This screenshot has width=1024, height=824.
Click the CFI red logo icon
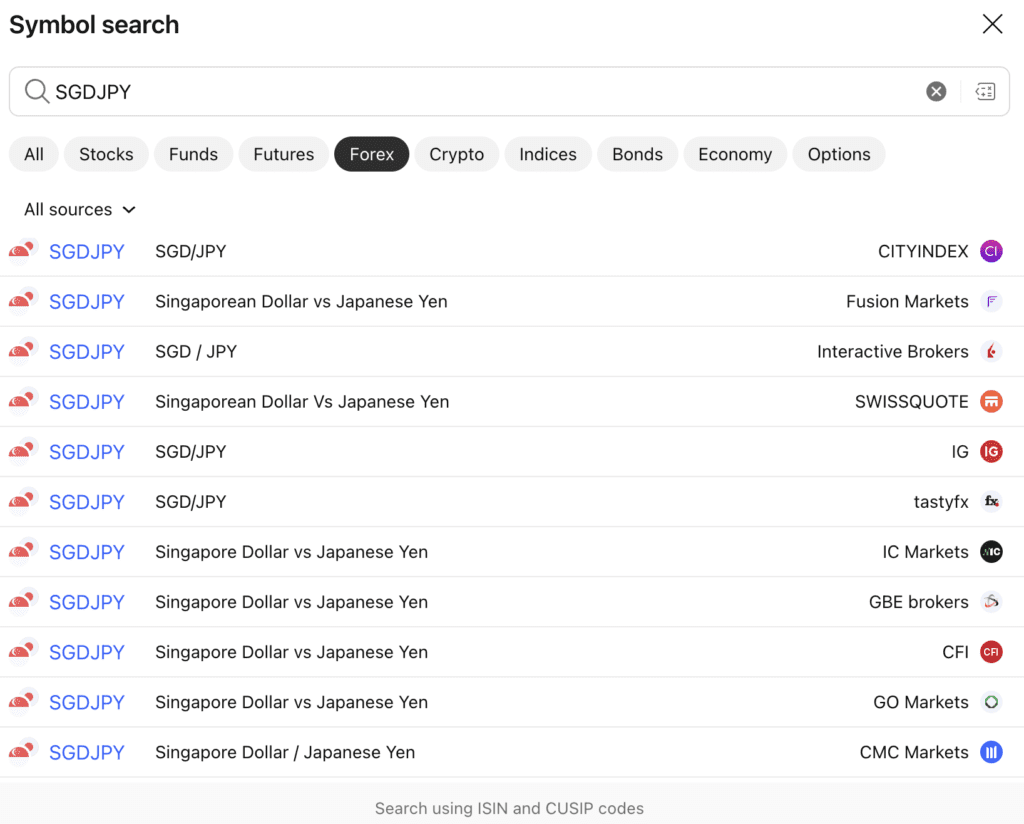(x=991, y=652)
